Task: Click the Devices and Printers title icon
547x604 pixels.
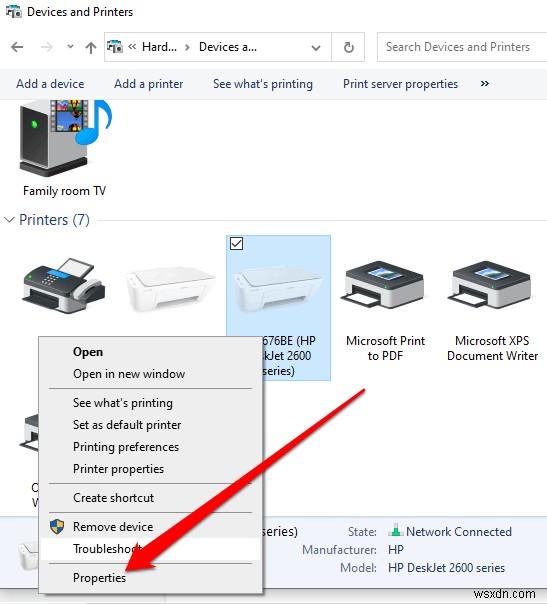Action: (x=14, y=12)
